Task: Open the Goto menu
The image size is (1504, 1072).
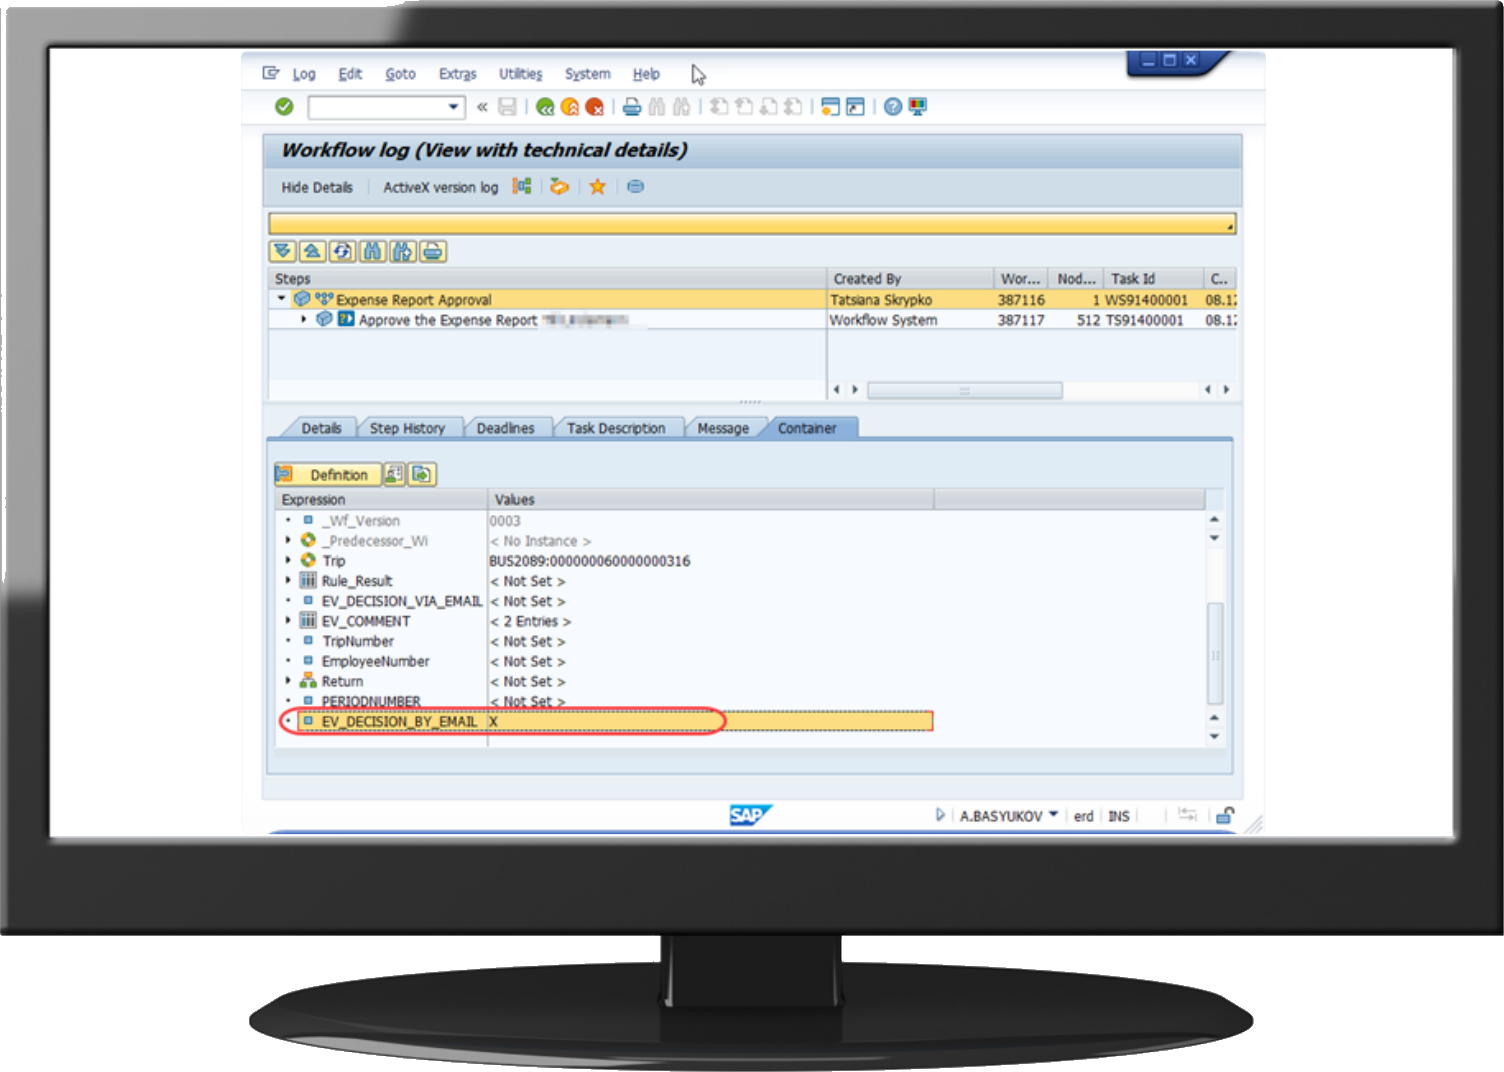Action: point(400,74)
